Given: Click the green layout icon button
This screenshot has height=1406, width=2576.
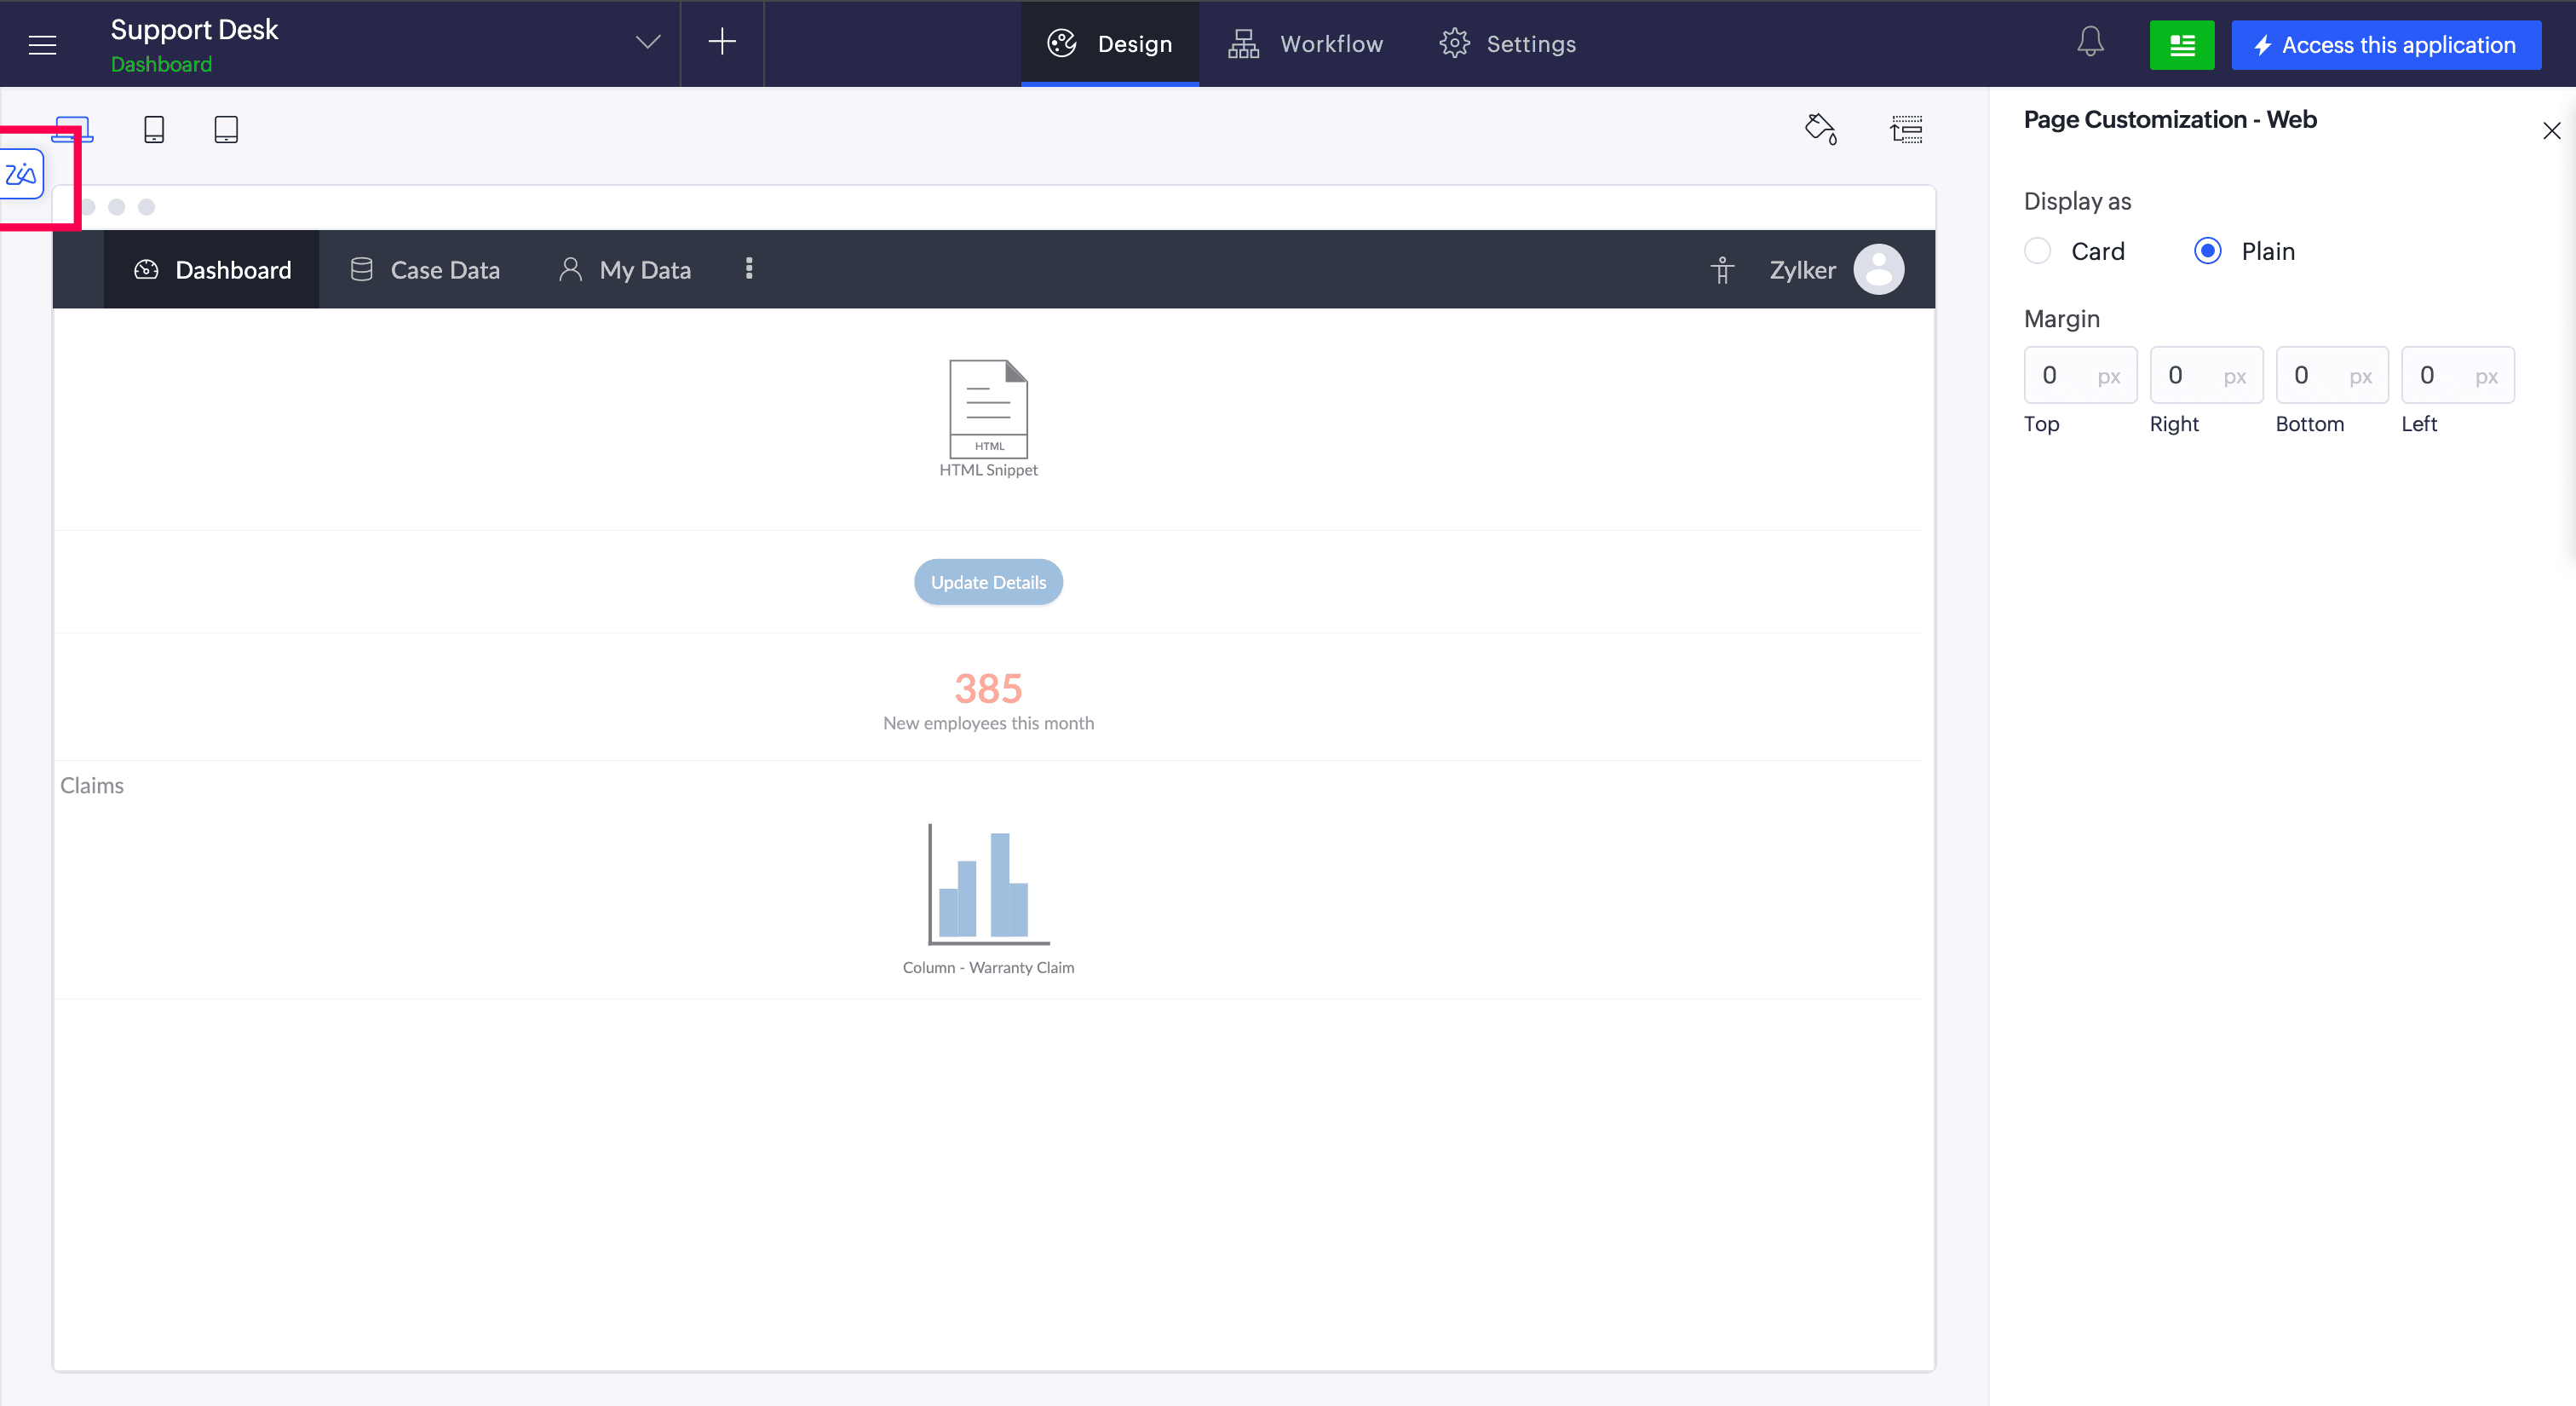Looking at the screenshot, I should pos(2182,45).
